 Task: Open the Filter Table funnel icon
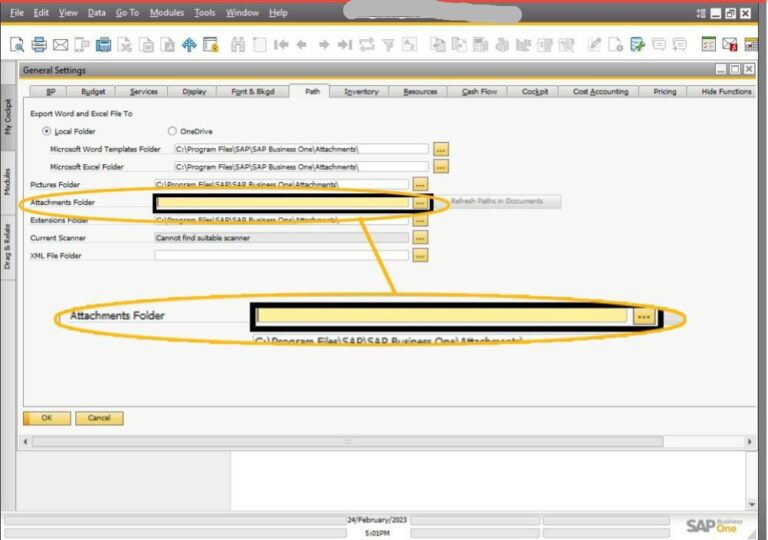pyautogui.click(x=388, y=46)
